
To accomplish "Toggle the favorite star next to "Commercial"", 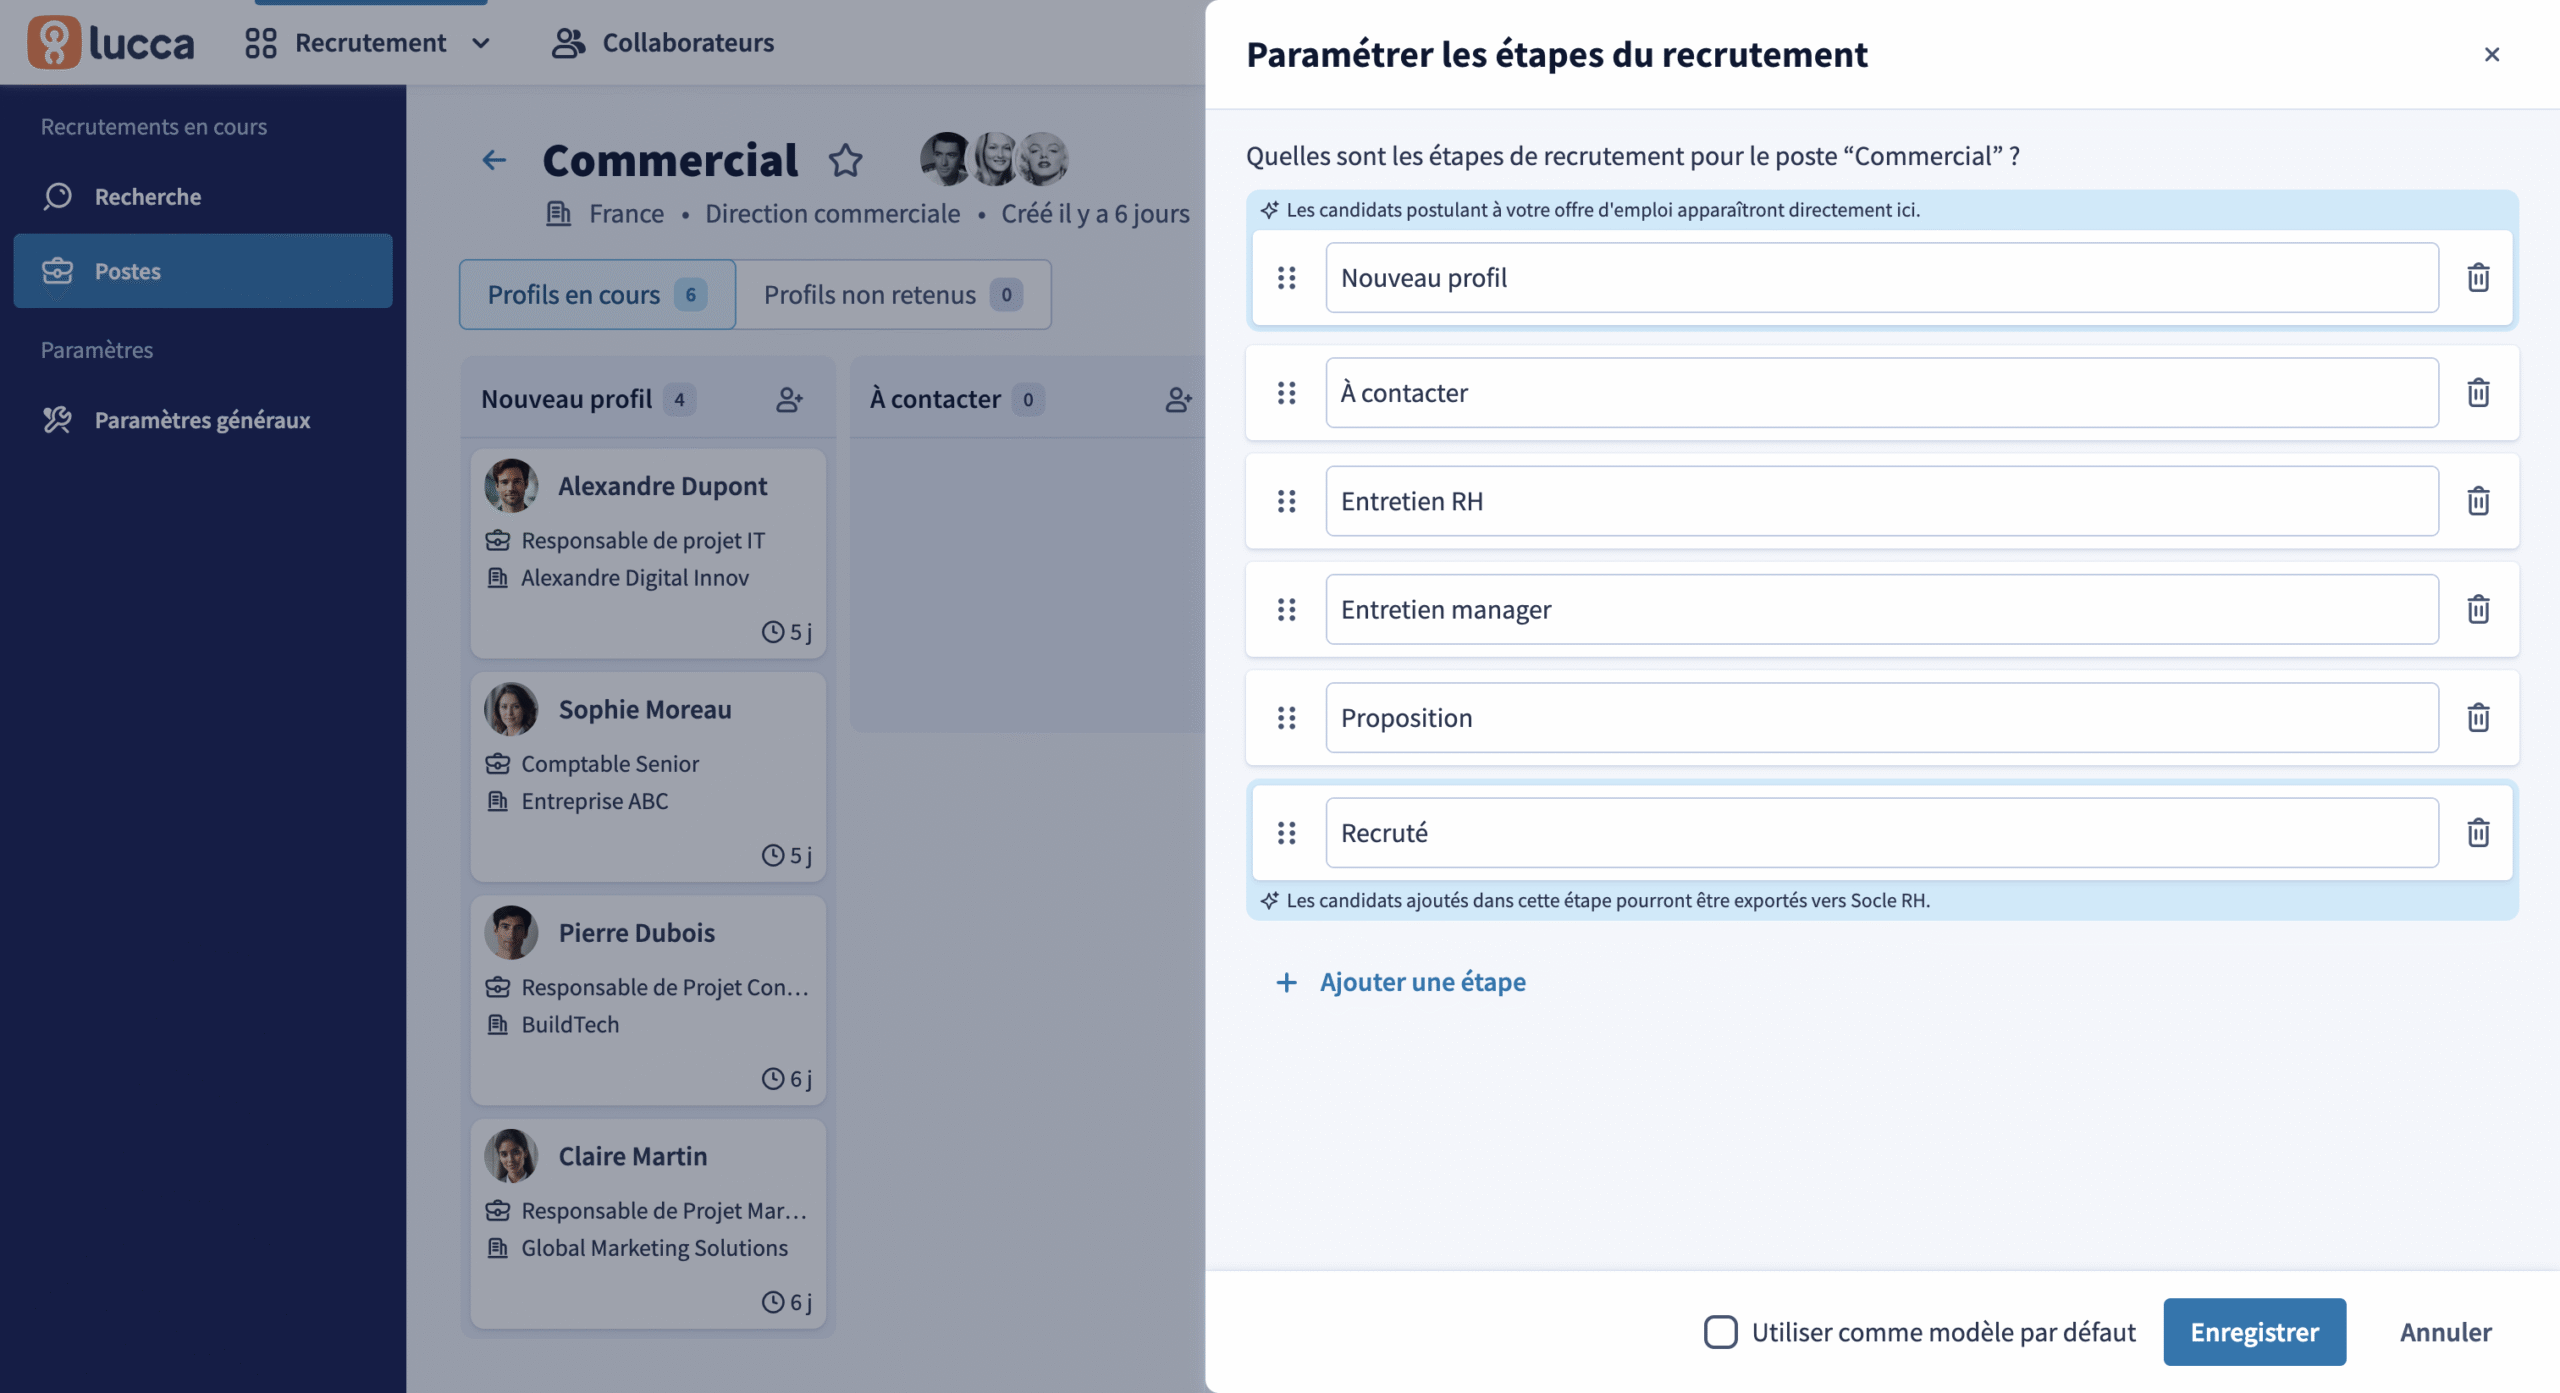I will point(845,160).
